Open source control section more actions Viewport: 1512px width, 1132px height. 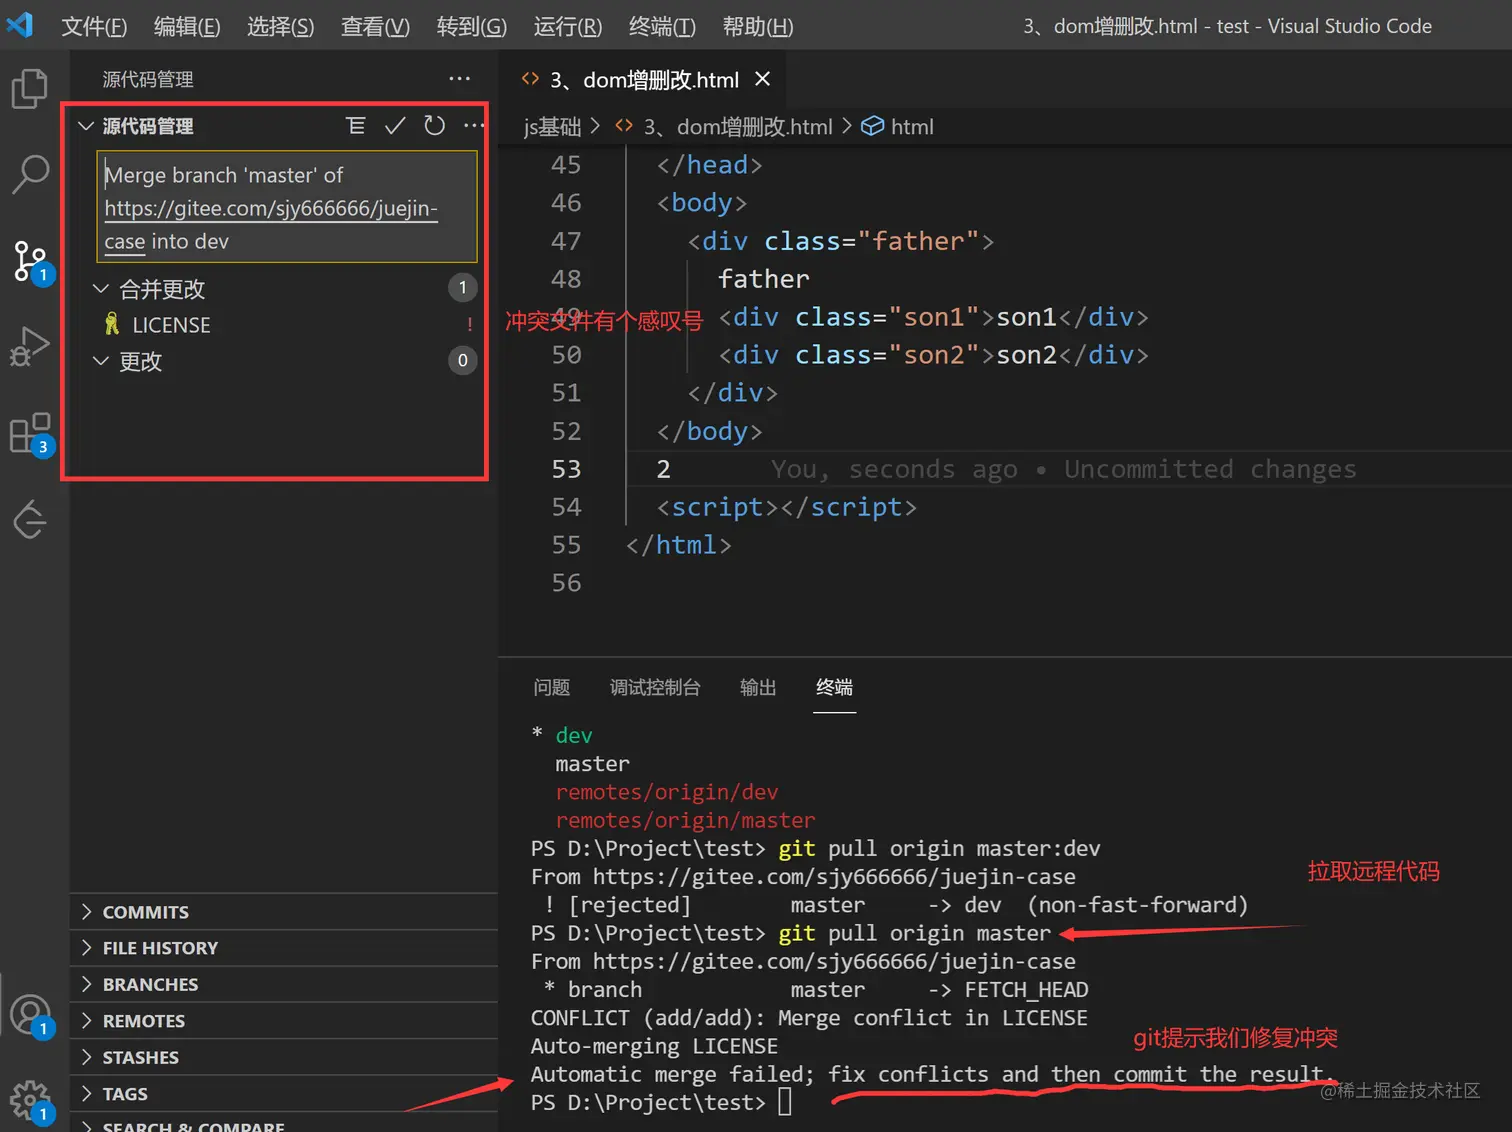pyautogui.click(x=473, y=125)
